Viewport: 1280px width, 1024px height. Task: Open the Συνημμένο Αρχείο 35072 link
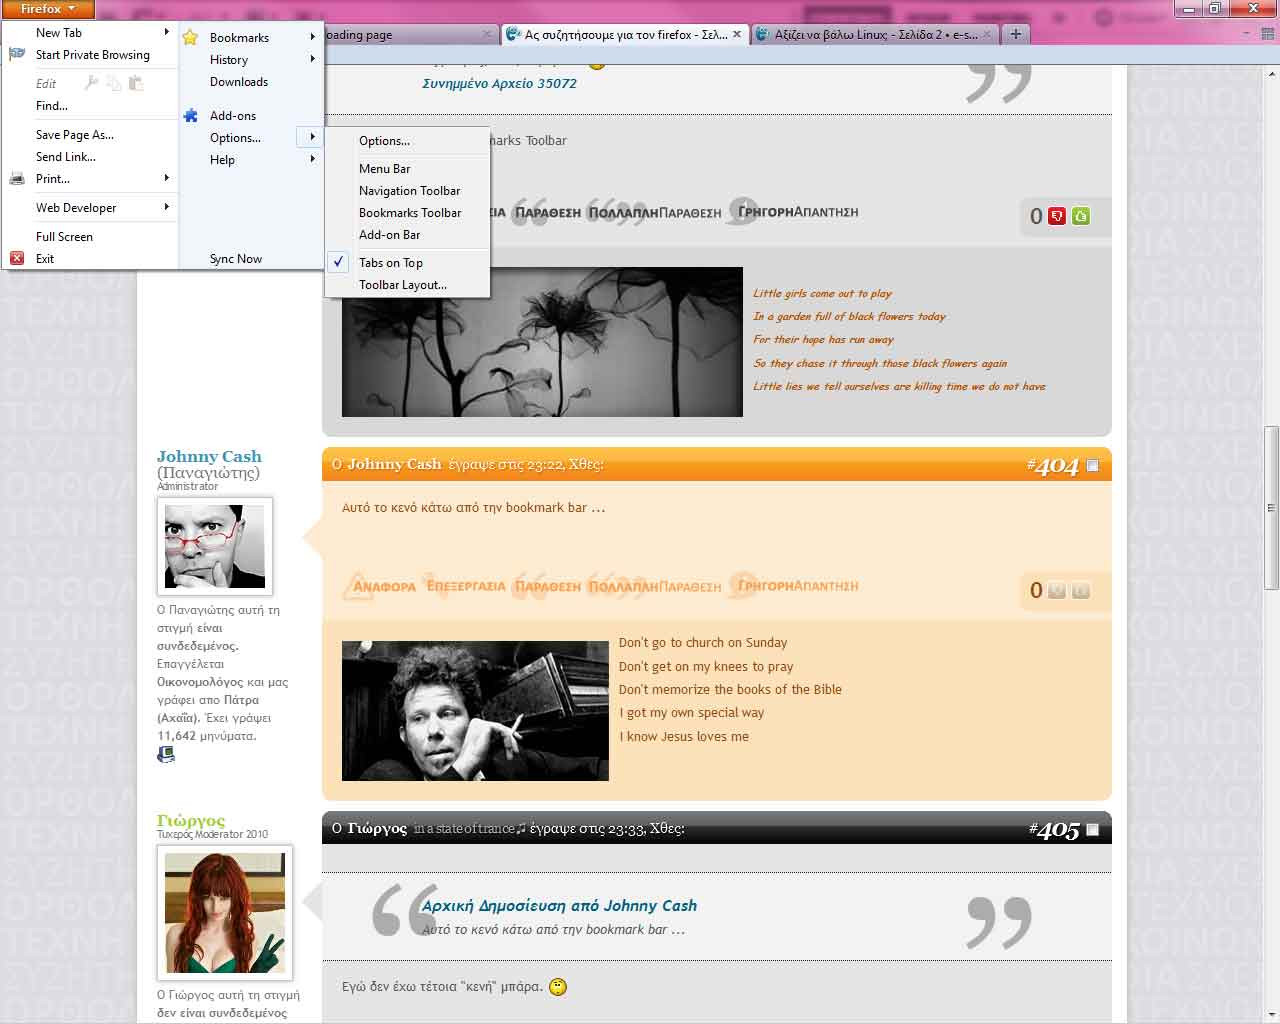(499, 83)
